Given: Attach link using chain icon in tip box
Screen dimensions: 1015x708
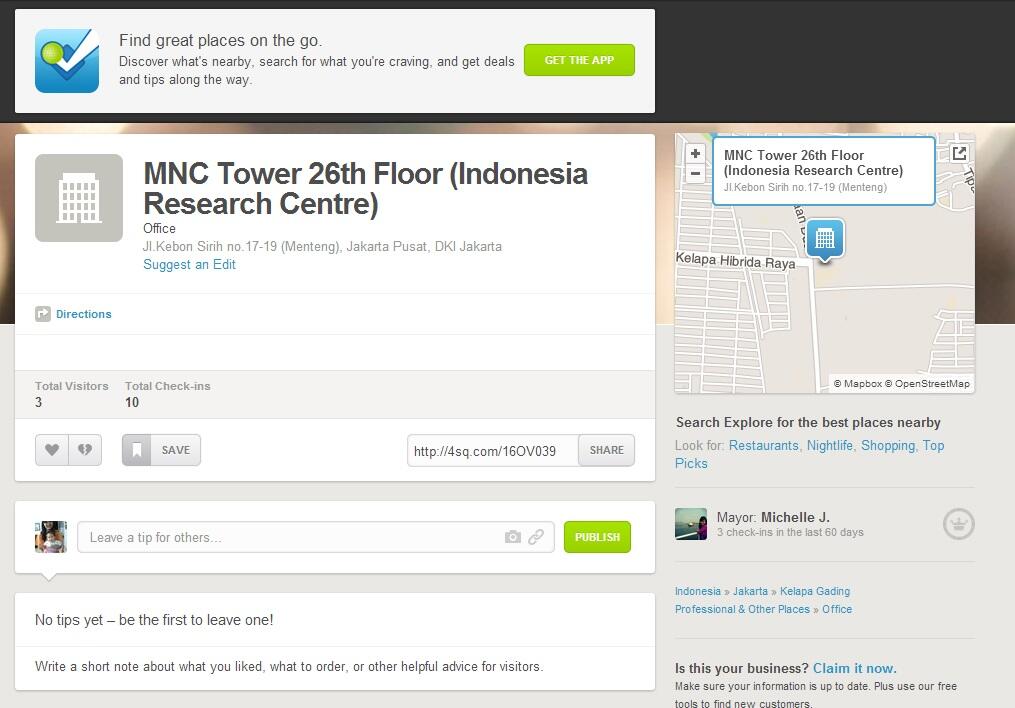Looking at the screenshot, I should tap(536, 537).
